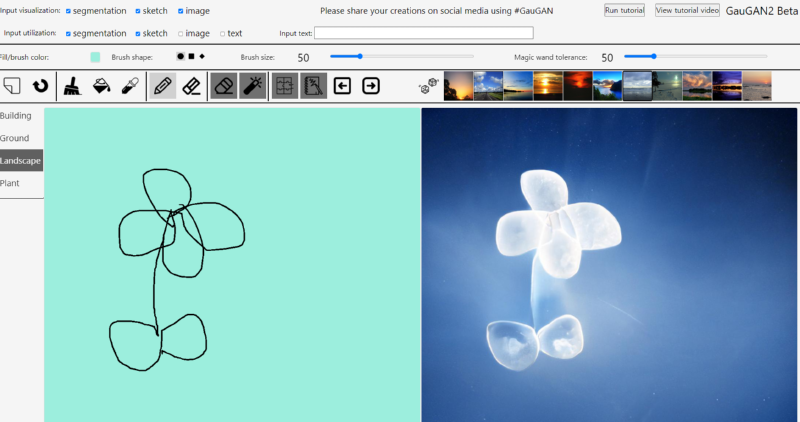Select the pencil sketch tool
800x422 pixels.
(x=162, y=86)
